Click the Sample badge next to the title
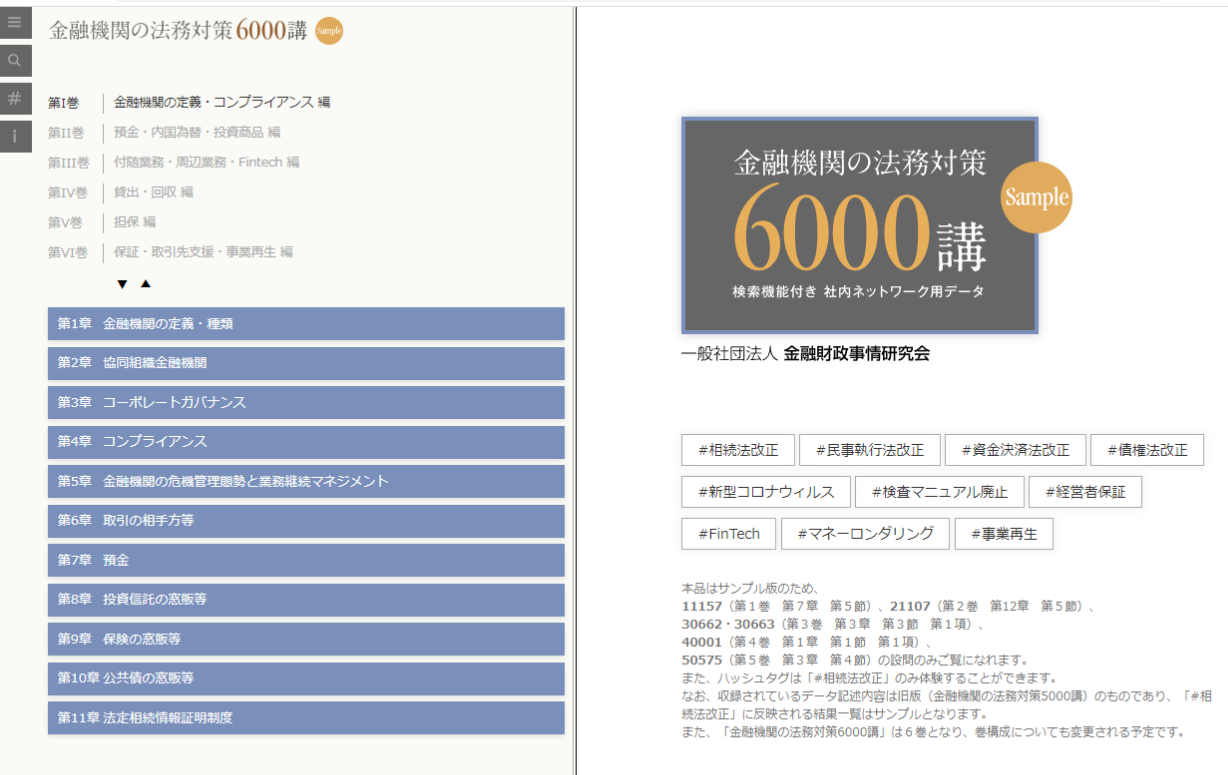 coord(327,31)
